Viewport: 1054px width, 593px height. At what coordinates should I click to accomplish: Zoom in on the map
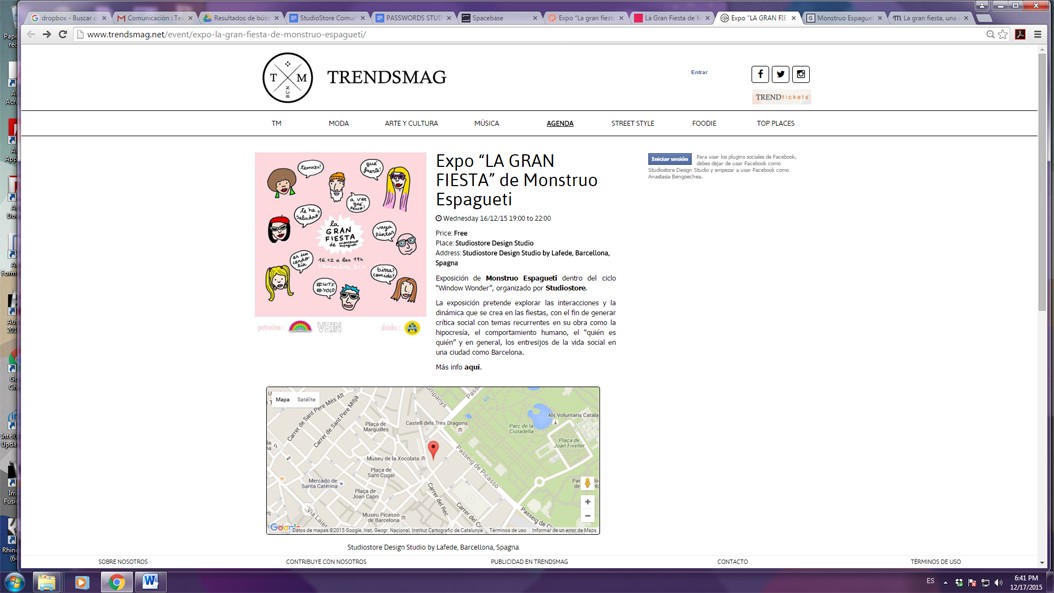[x=588, y=502]
